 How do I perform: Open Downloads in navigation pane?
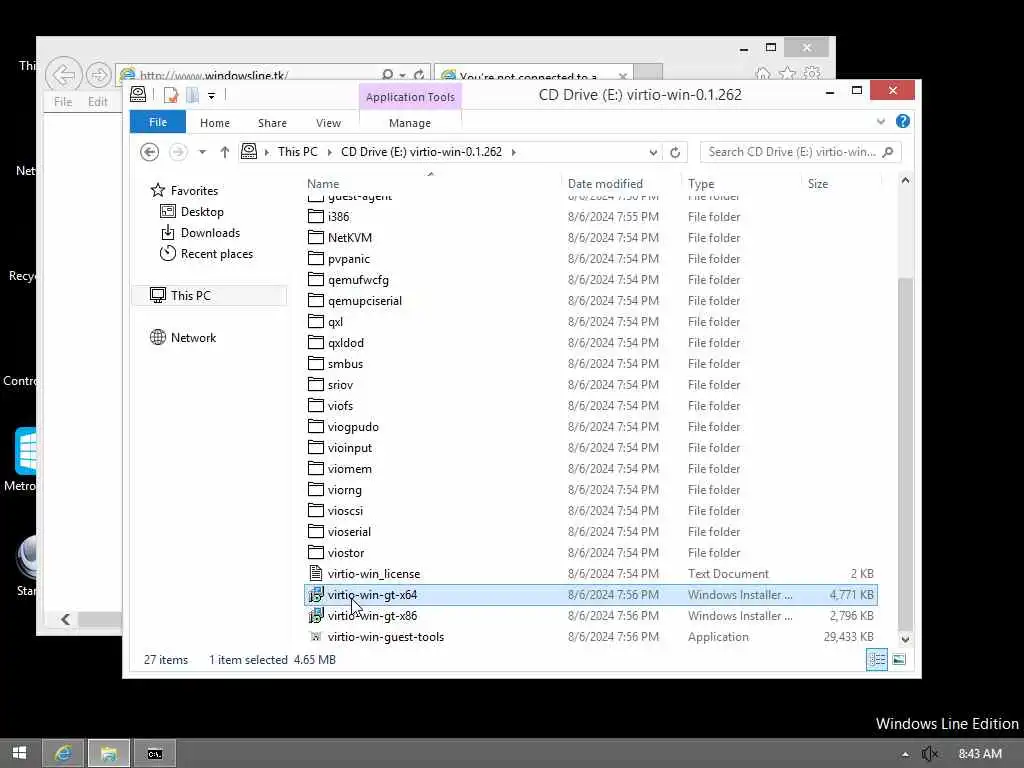click(210, 232)
